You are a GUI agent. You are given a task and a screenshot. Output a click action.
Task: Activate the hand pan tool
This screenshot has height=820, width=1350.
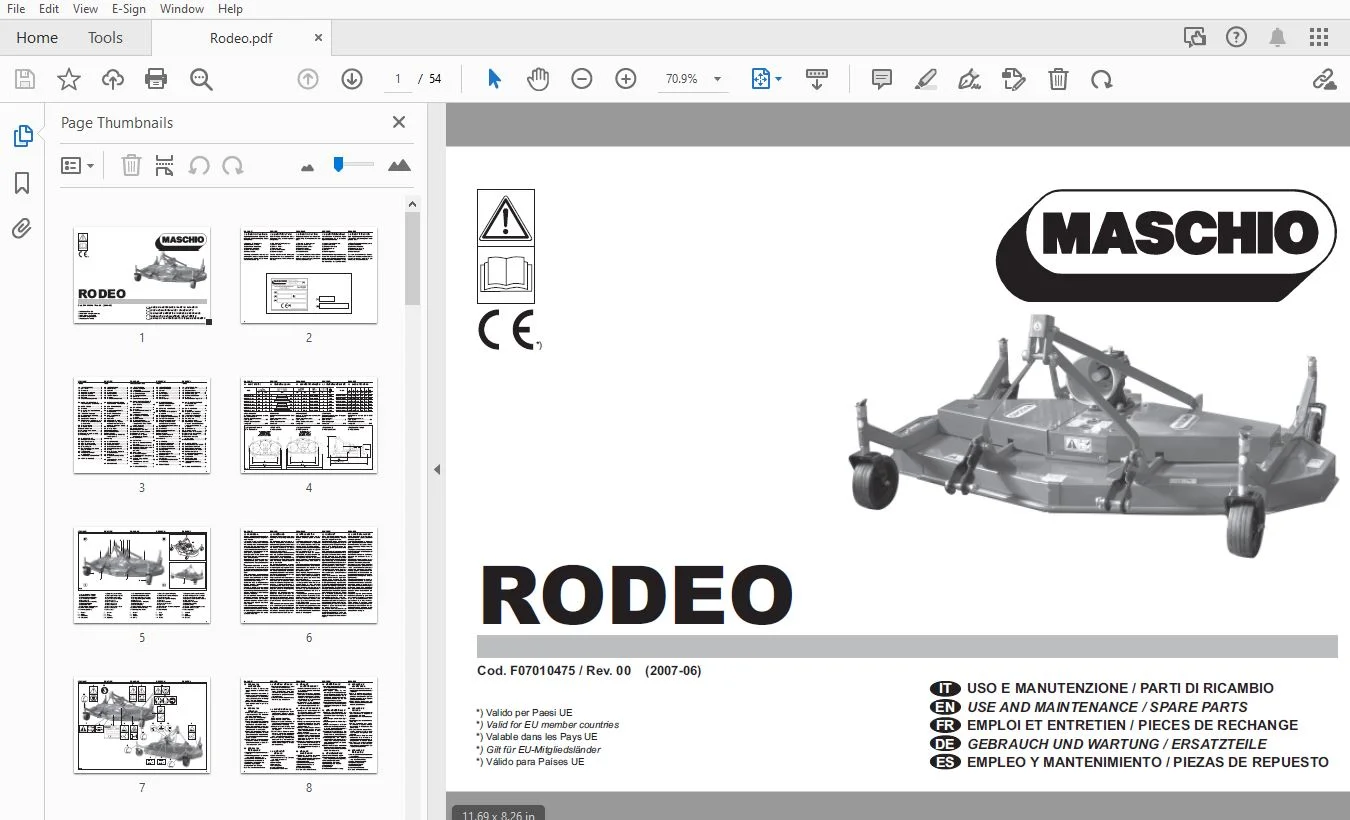(x=538, y=79)
